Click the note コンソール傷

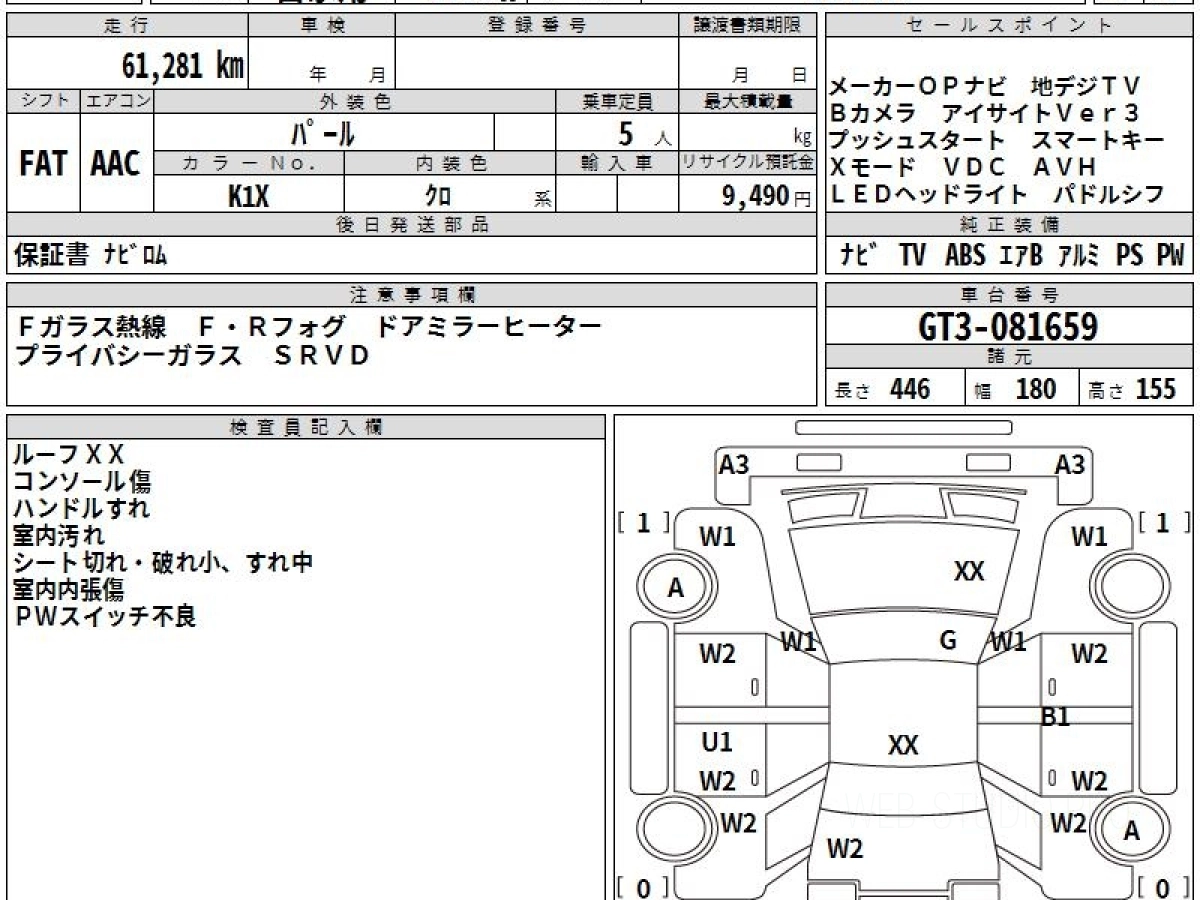(82, 482)
